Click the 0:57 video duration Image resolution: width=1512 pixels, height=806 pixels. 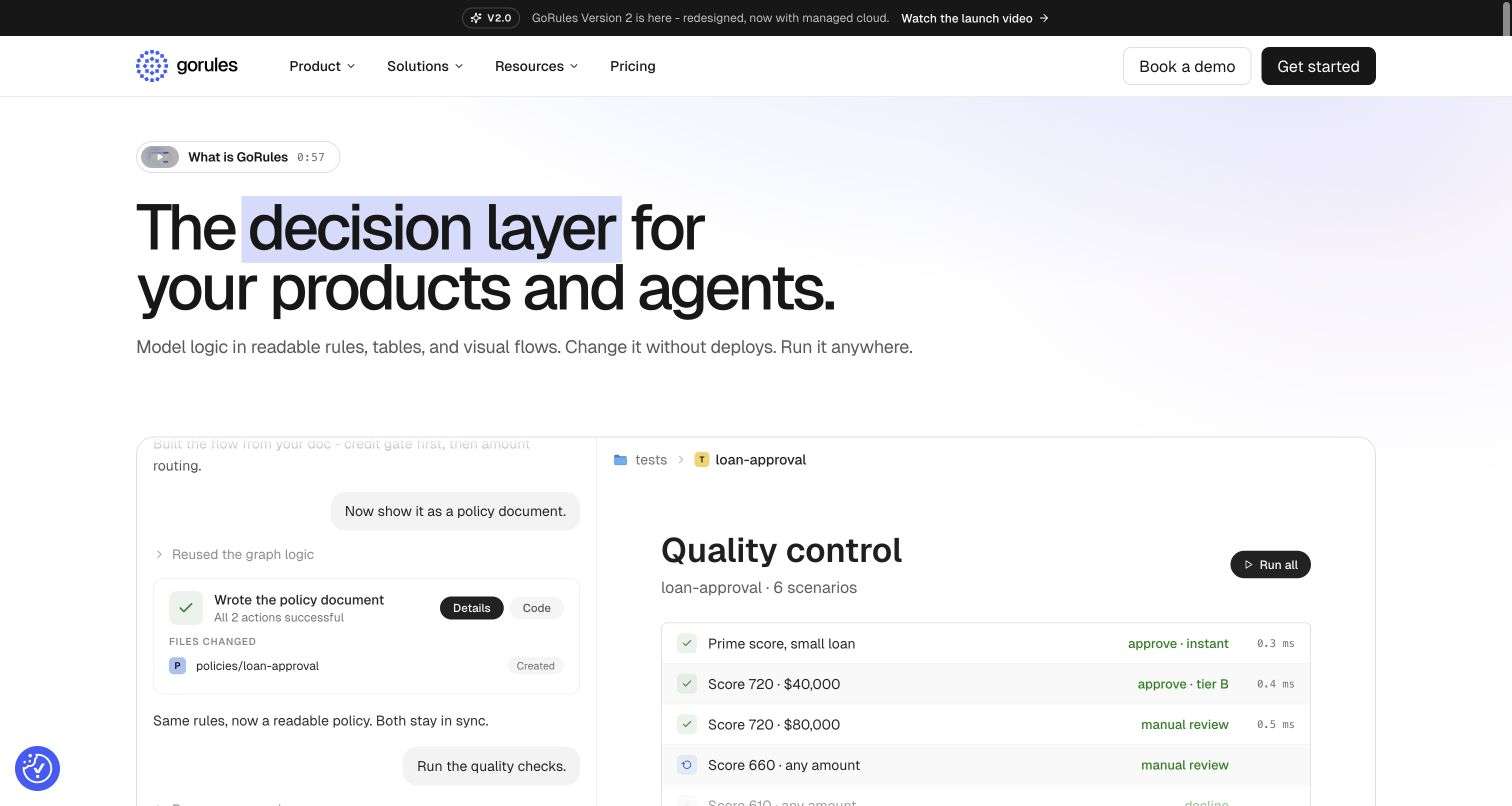(311, 157)
